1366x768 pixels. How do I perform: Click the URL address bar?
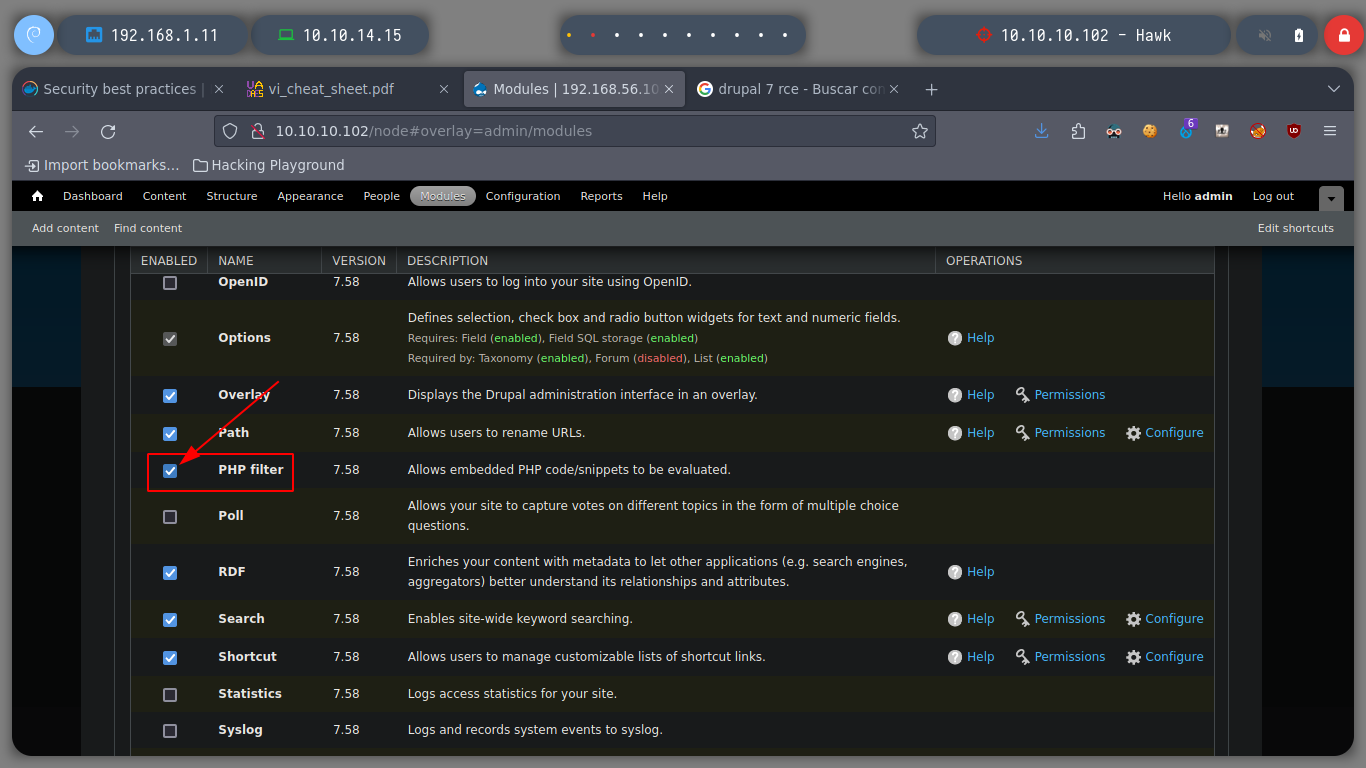[575, 131]
